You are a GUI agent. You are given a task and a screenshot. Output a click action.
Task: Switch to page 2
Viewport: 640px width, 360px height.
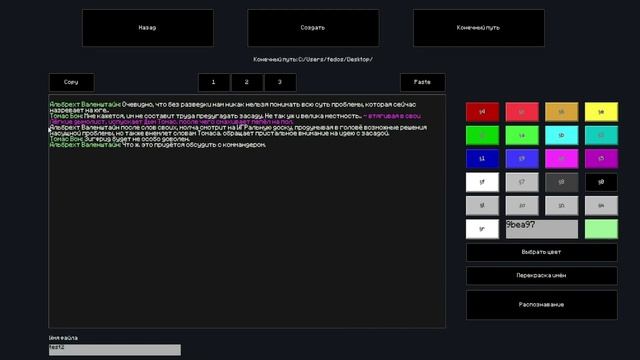pos(247,82)
